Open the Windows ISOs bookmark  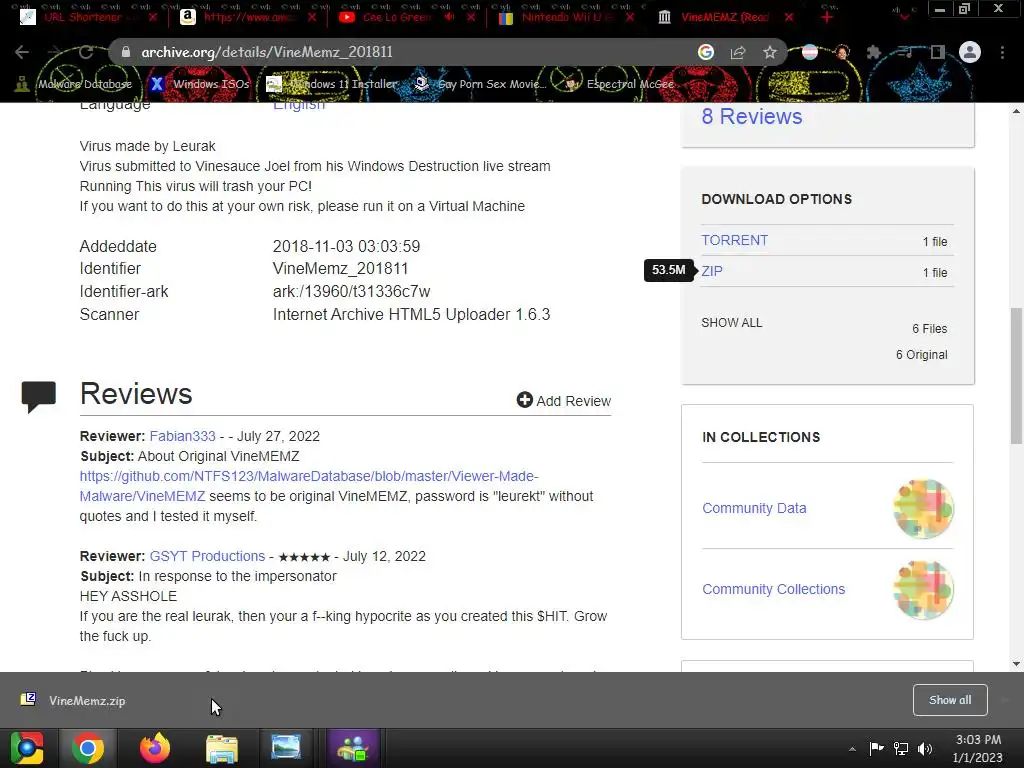tap(200, 84)
